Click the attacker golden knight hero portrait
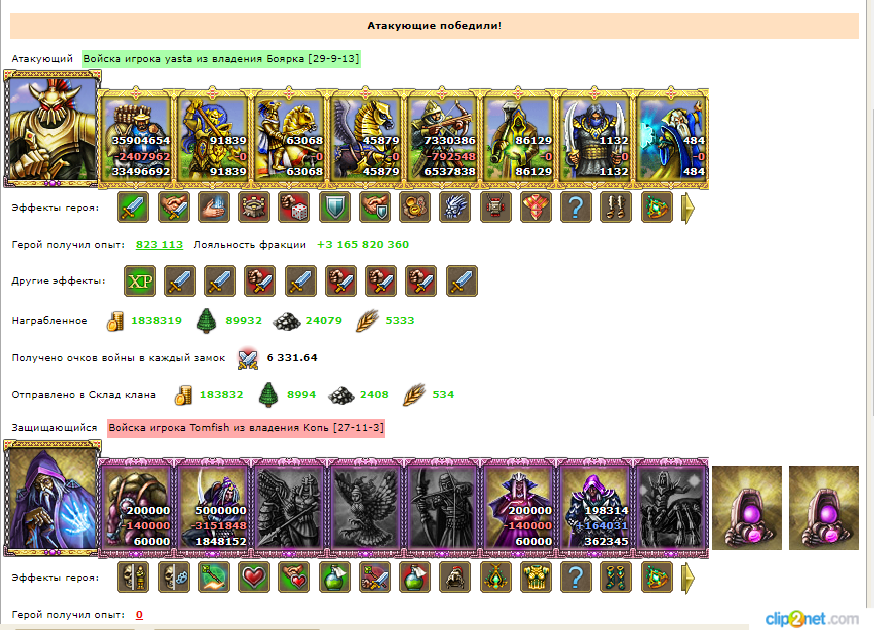874x630 pixels. point(52,129)
